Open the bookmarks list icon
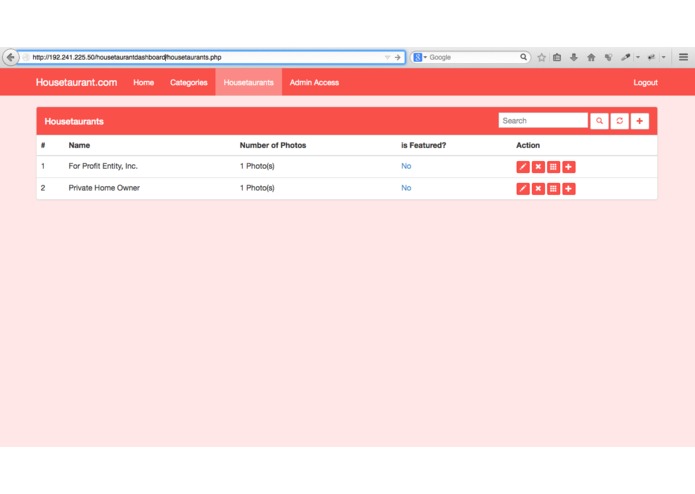 click(557, 57)
